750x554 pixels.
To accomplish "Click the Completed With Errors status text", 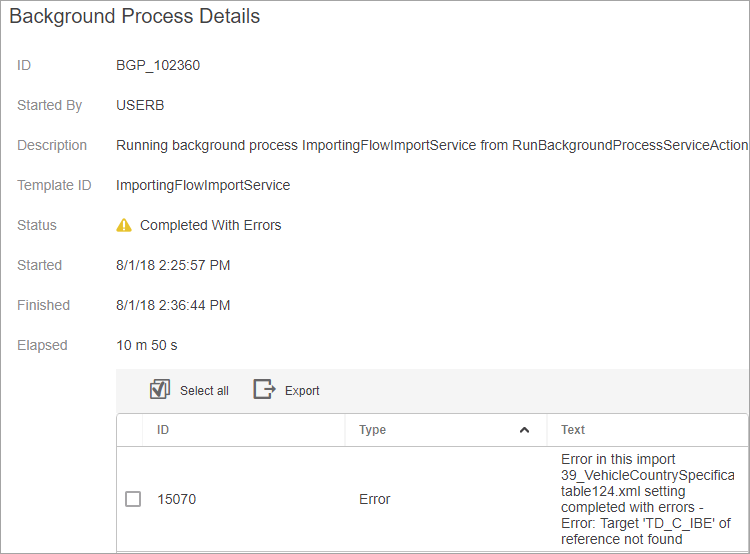I will [x=210, y=226].
